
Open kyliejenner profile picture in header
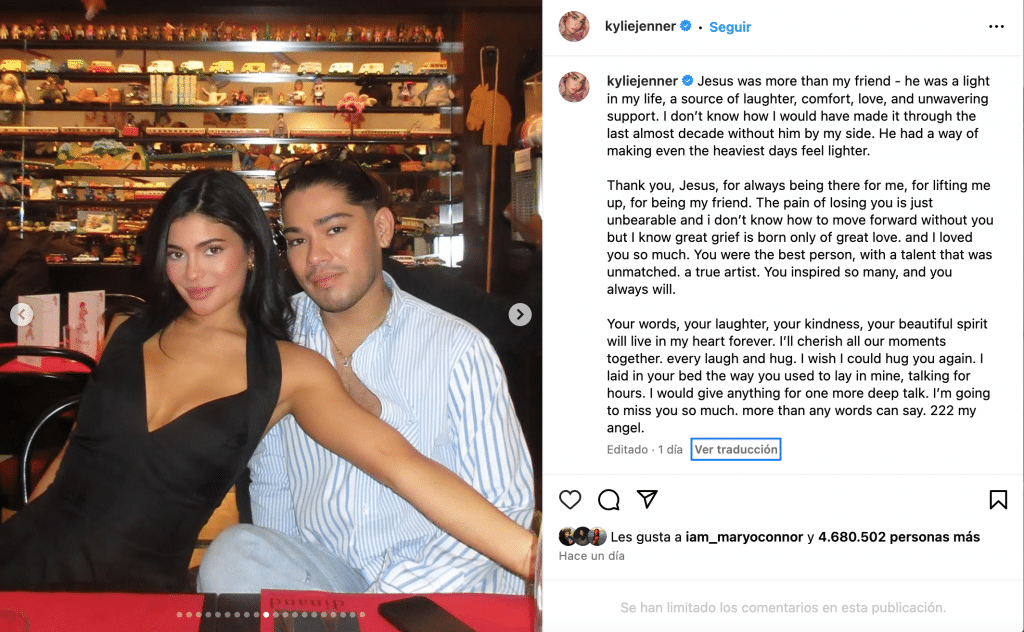[574, 27]
